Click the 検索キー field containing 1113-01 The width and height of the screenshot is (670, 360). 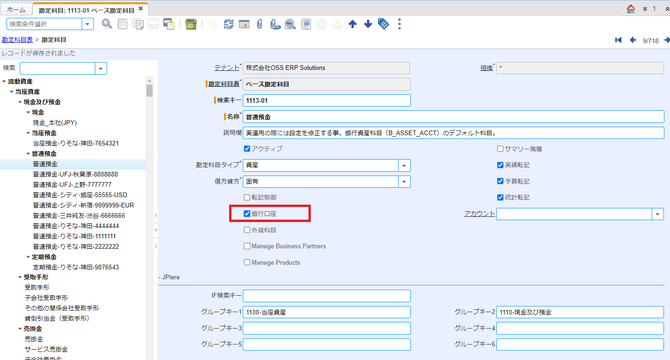pyautogui.click(x=326, y=100)
